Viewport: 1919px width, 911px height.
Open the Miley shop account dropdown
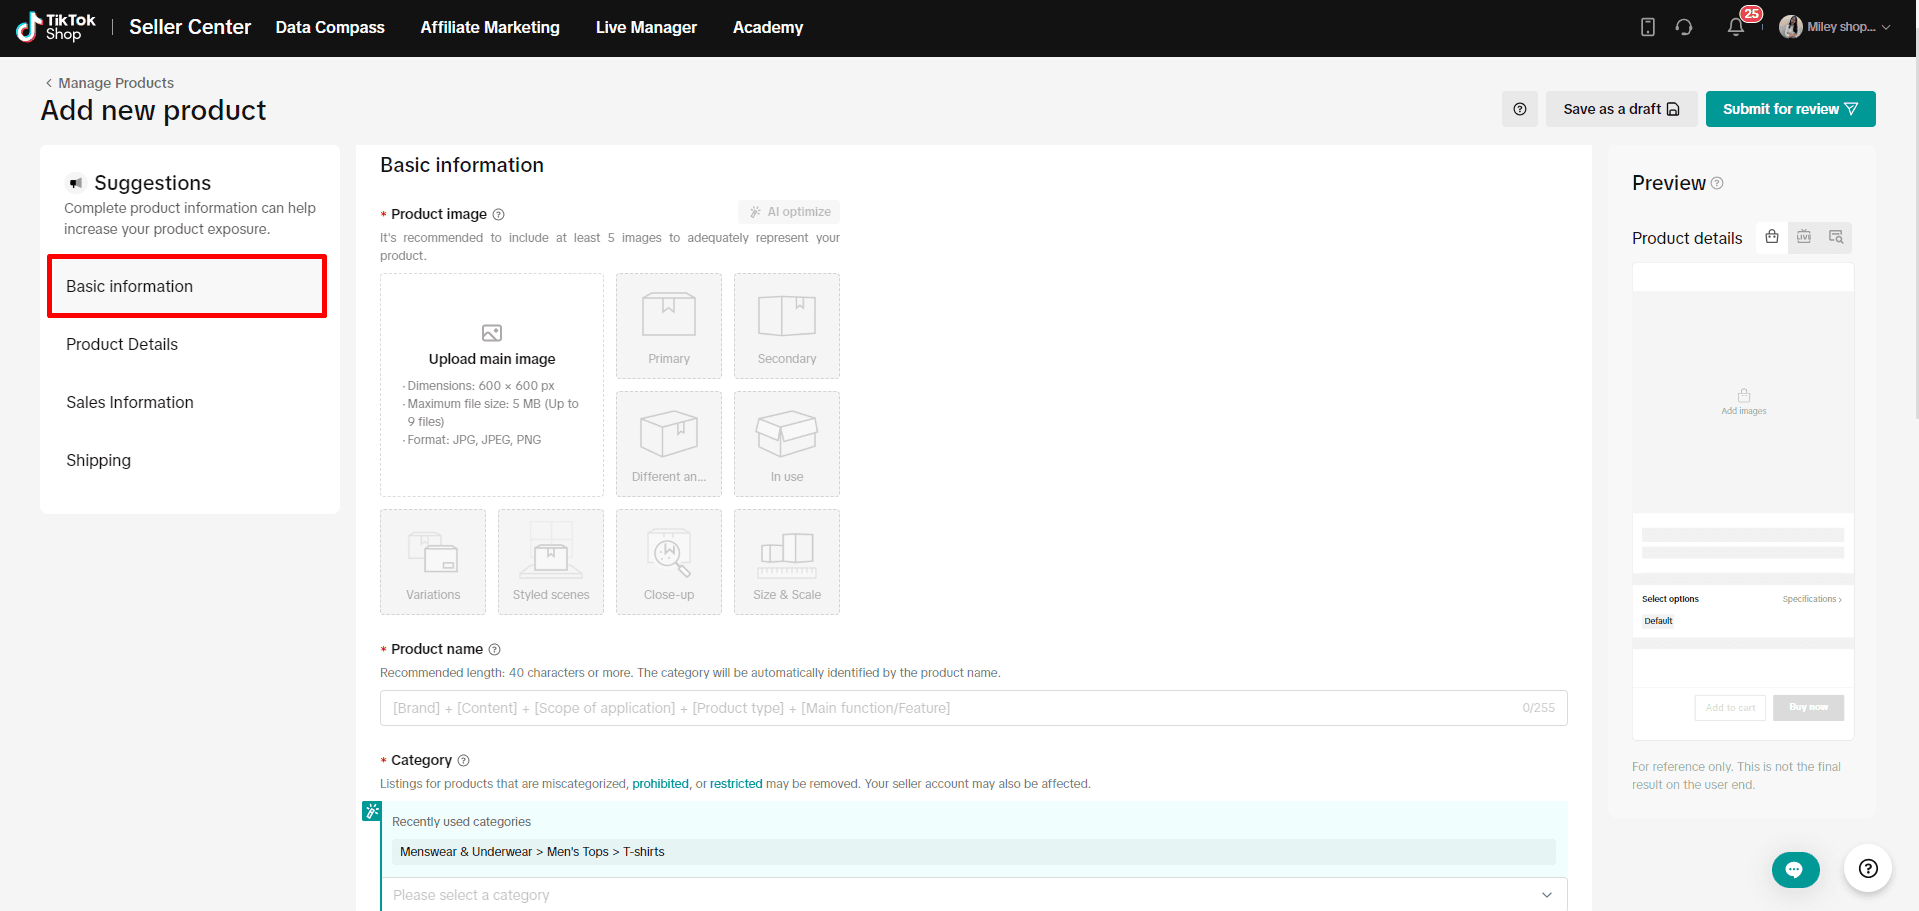[x=1835, y=27]
